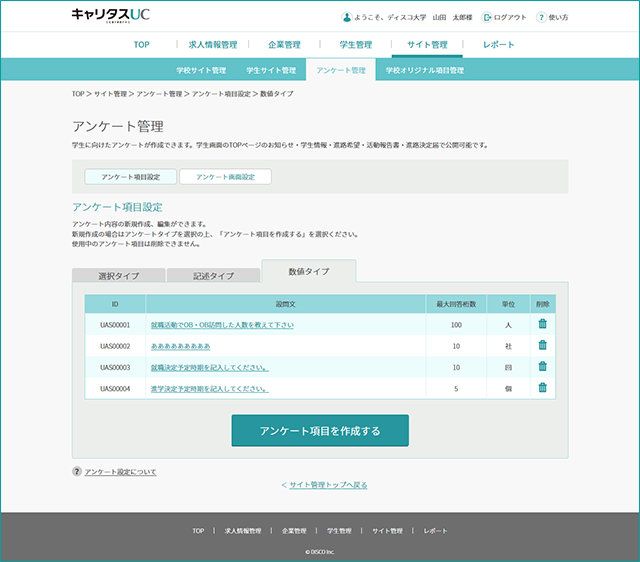The image size is (640, 562).
Task: Select the アンケート管理 sub-tab
Action: point(341,70)
